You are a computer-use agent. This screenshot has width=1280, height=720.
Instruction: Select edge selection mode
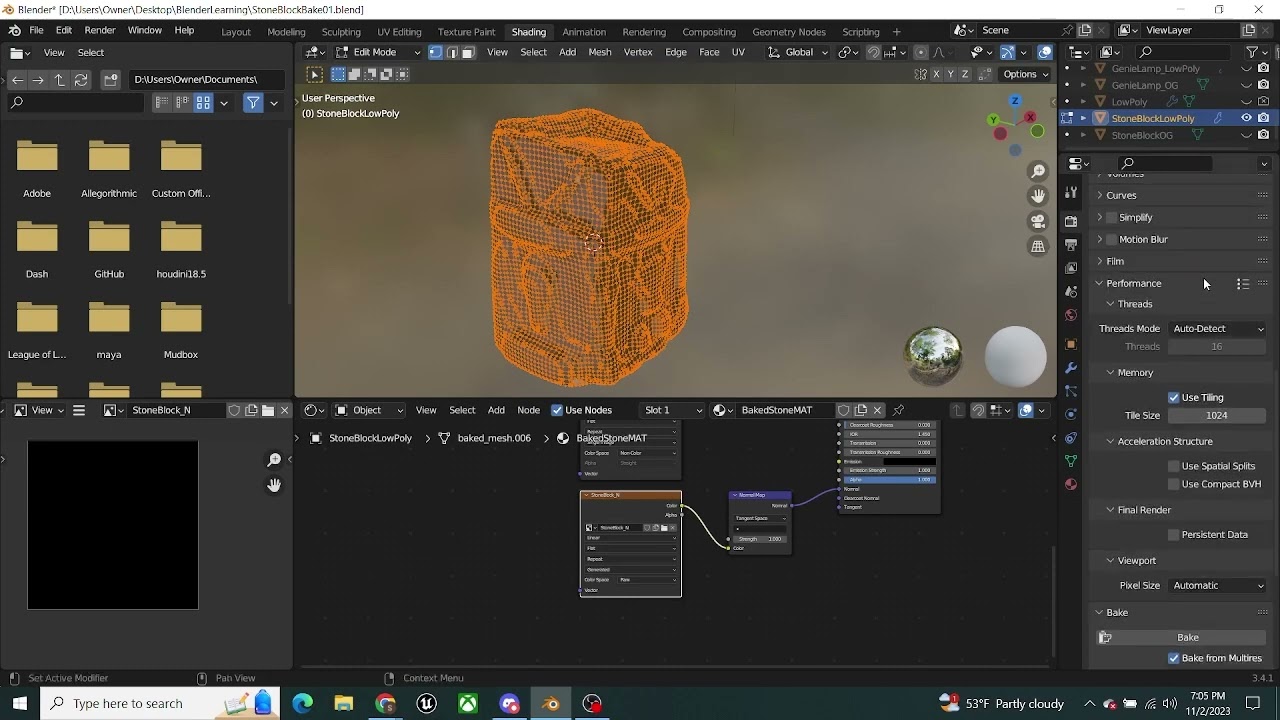[x=452, y=52]
